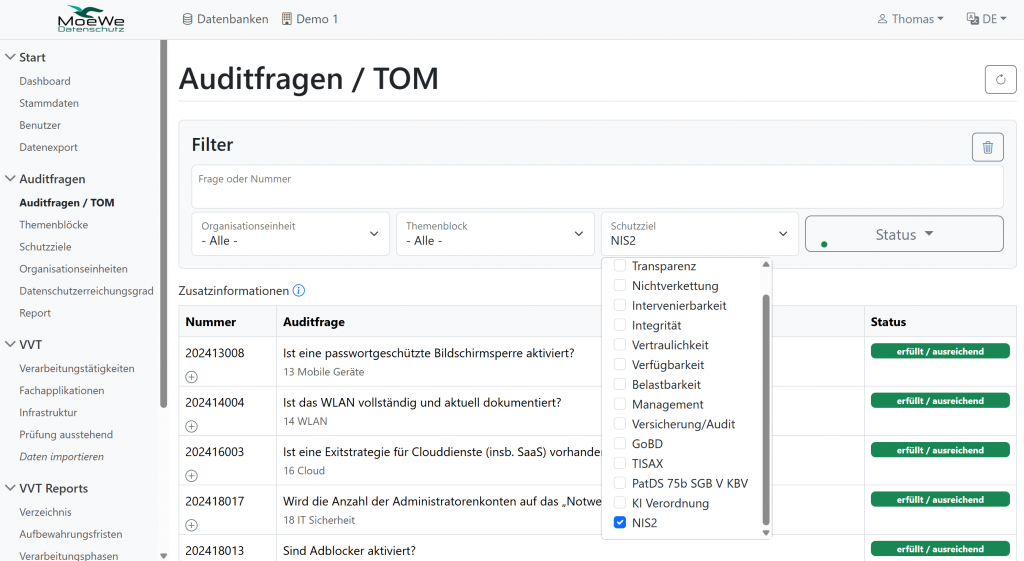This screenshot has height=561, width=1024.
Task: Go to Themenblöcke in the sidebar
Action: [x=53, y=225]
